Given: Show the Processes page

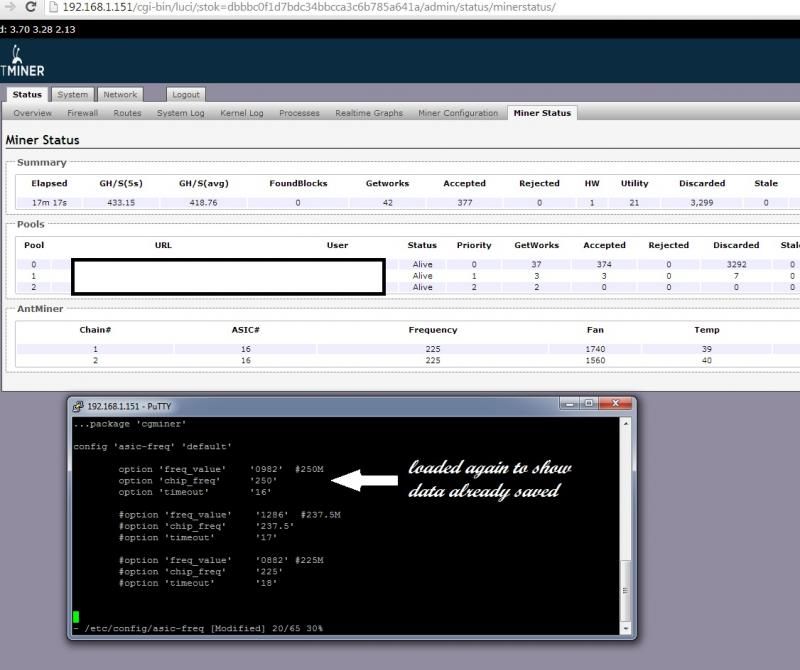Looking at the screenshot, I should [299, 113].
